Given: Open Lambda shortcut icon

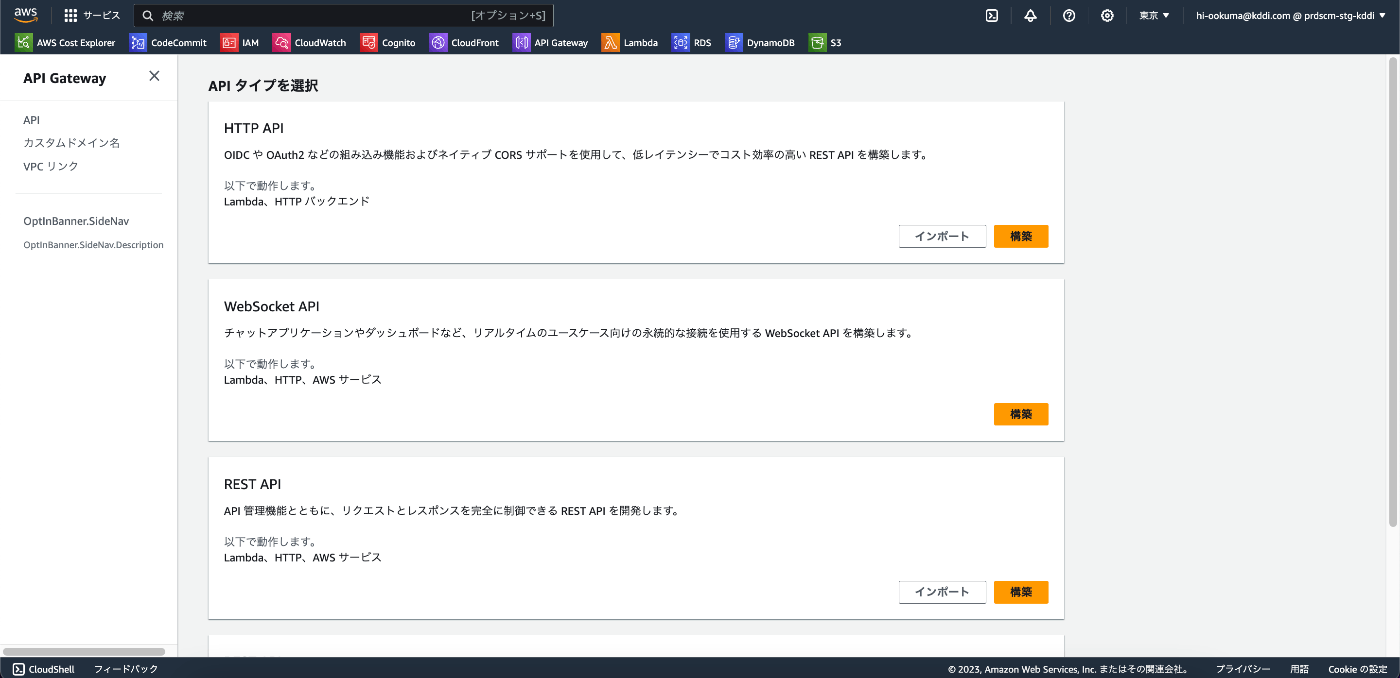Looking at the screenshot, I should pos(610,43).
